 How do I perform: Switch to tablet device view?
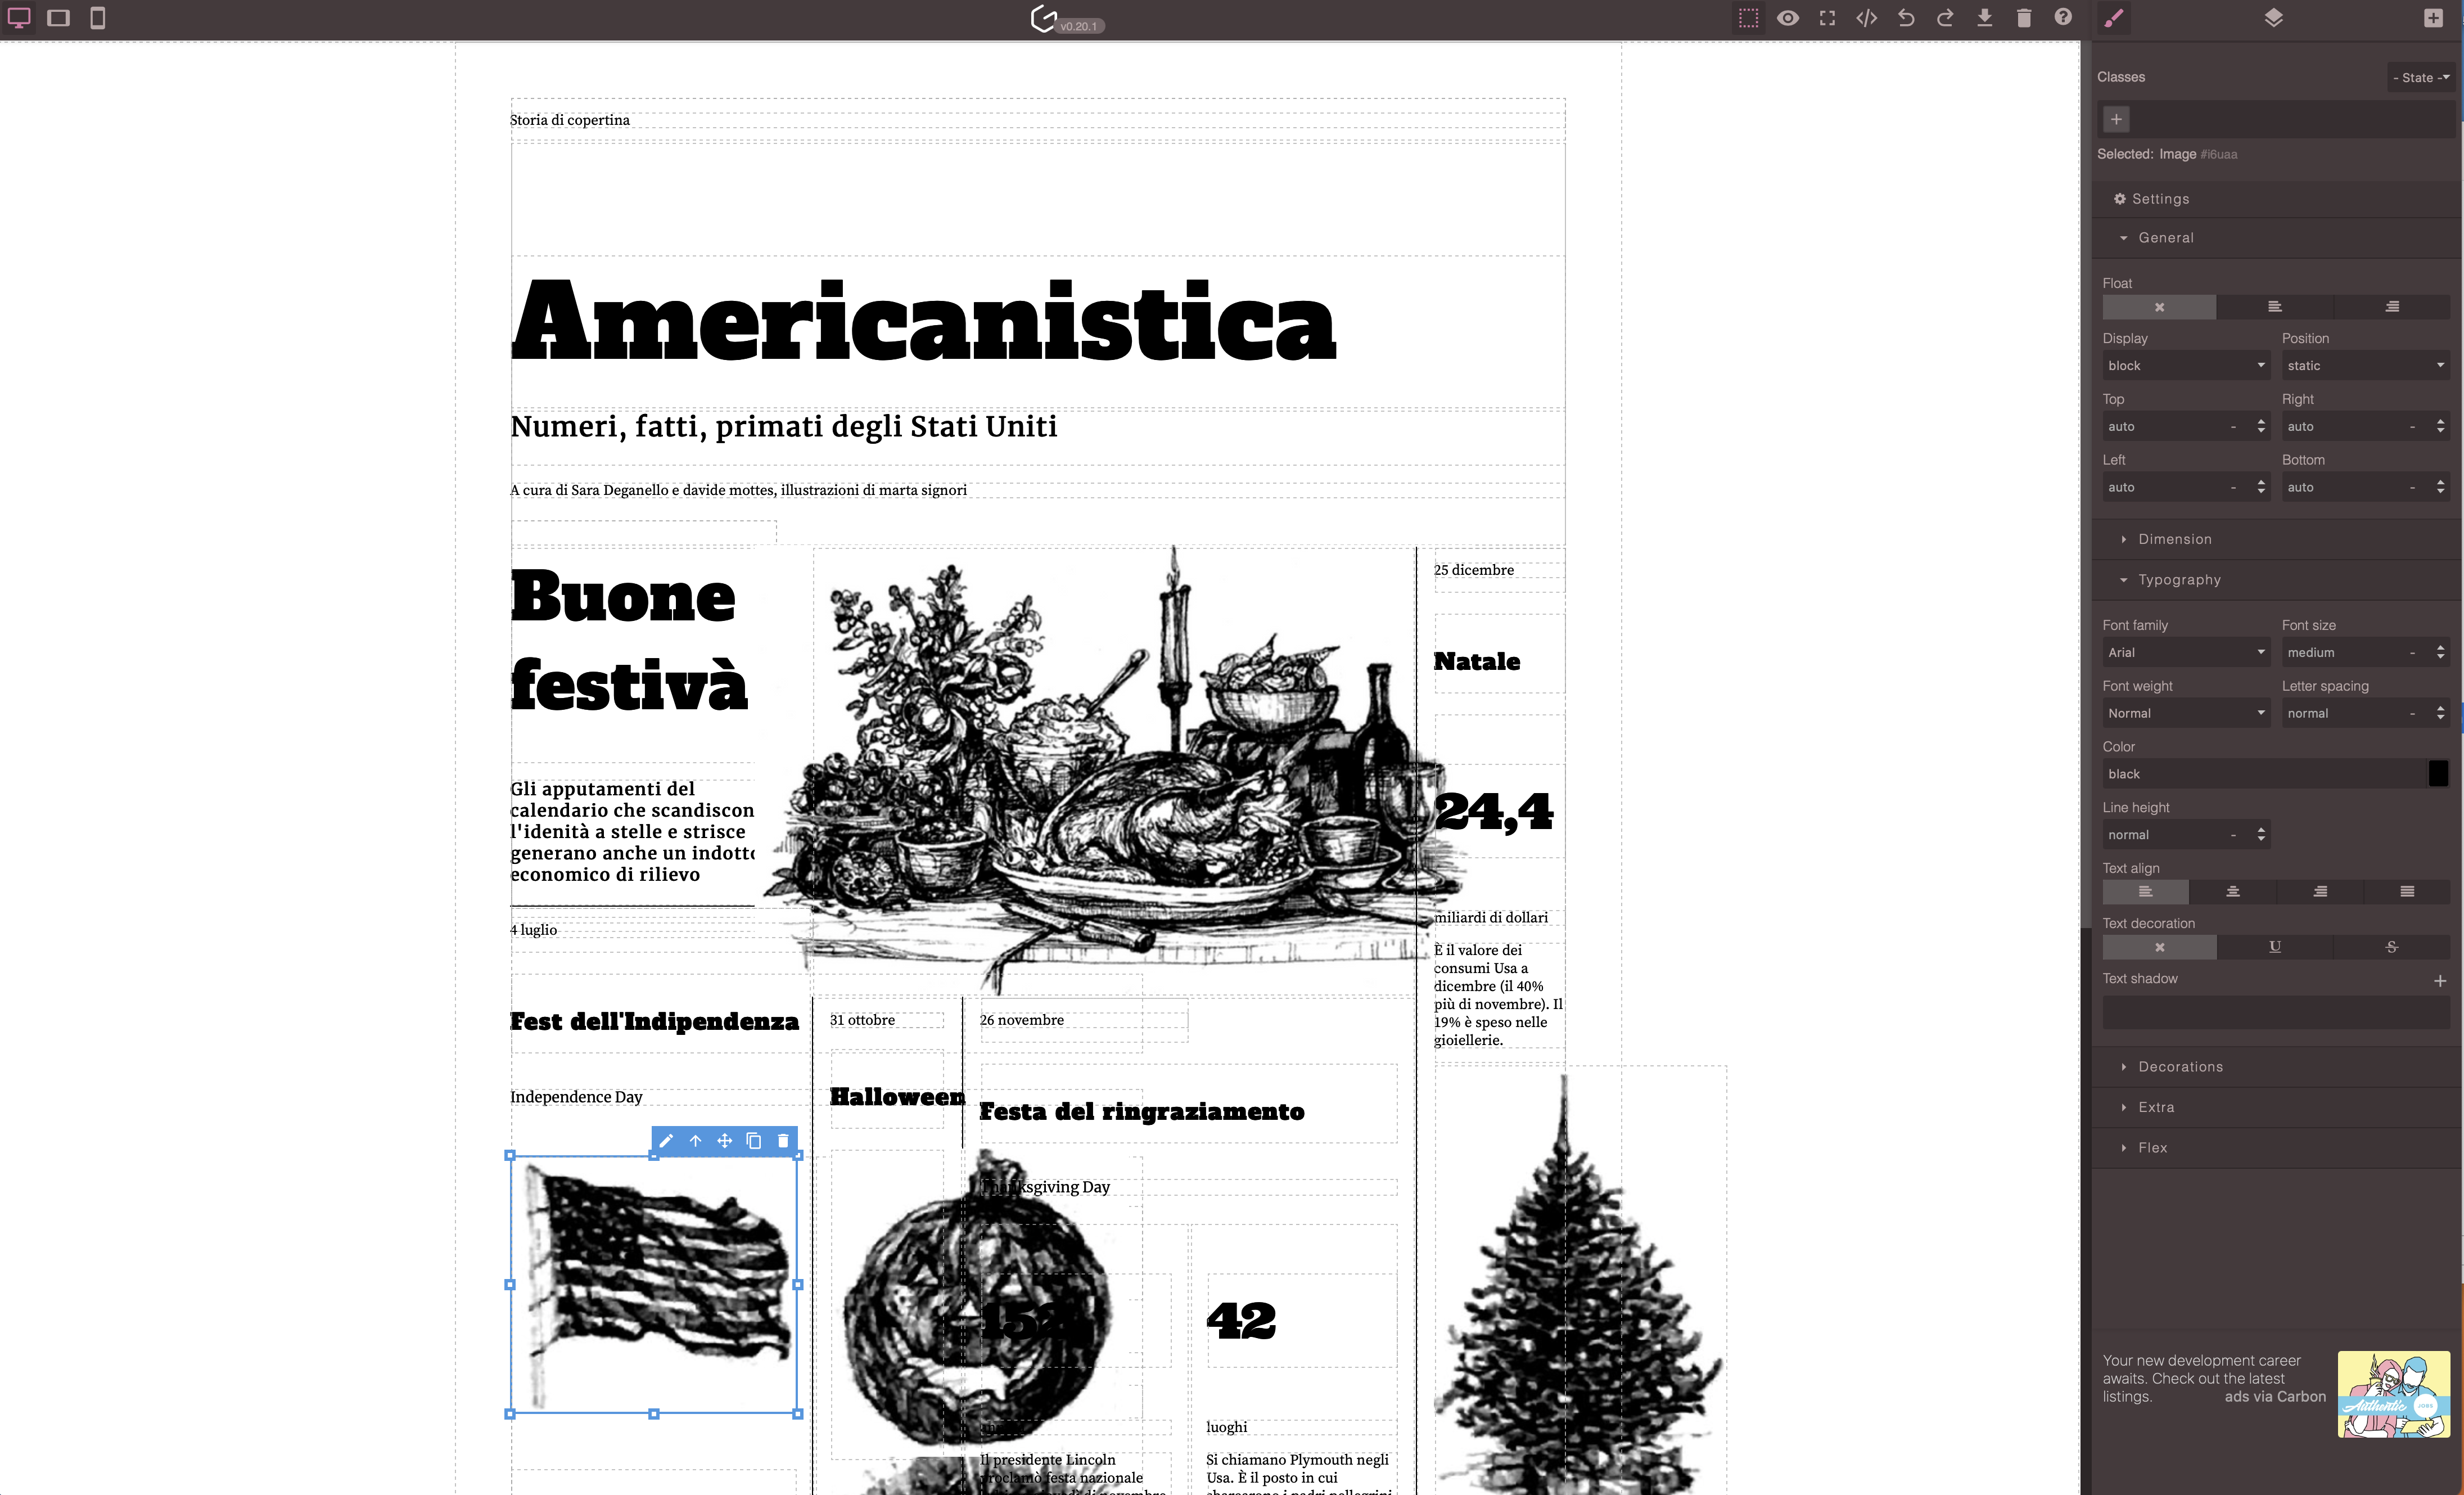[x=58, y=18]
